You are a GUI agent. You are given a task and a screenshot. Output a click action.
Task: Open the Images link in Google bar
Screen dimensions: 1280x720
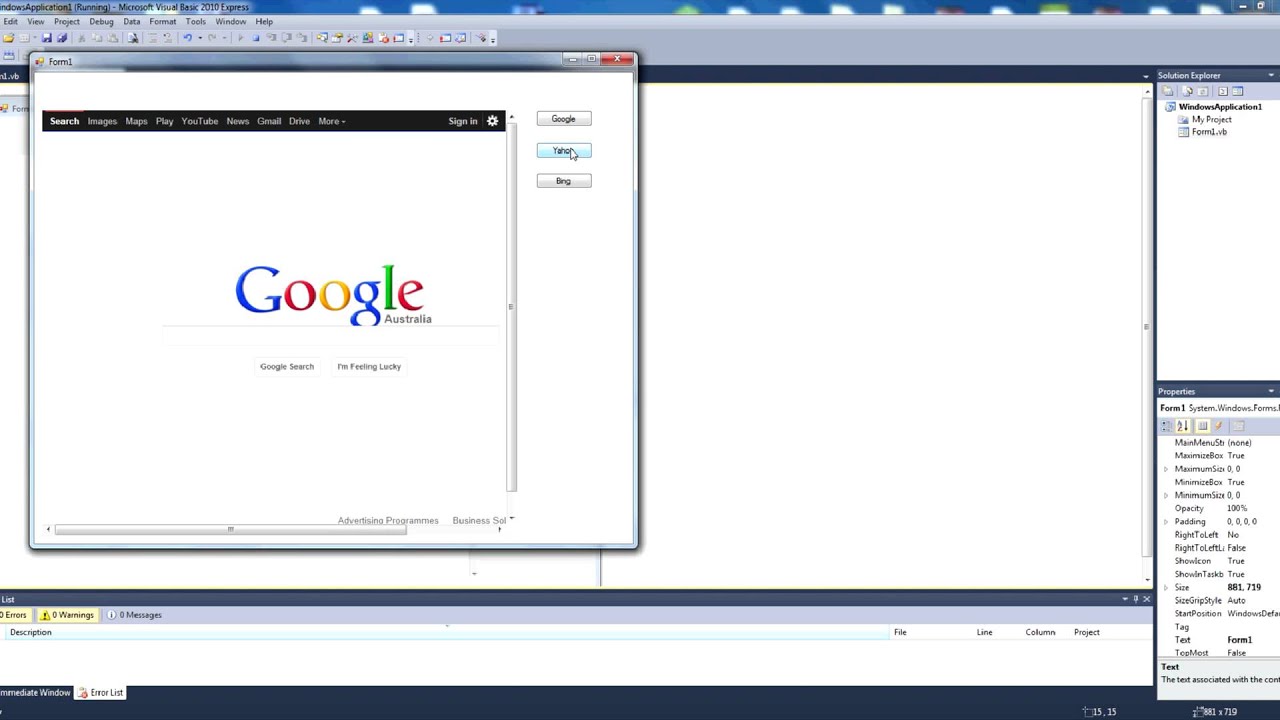[x=102, y=121]
